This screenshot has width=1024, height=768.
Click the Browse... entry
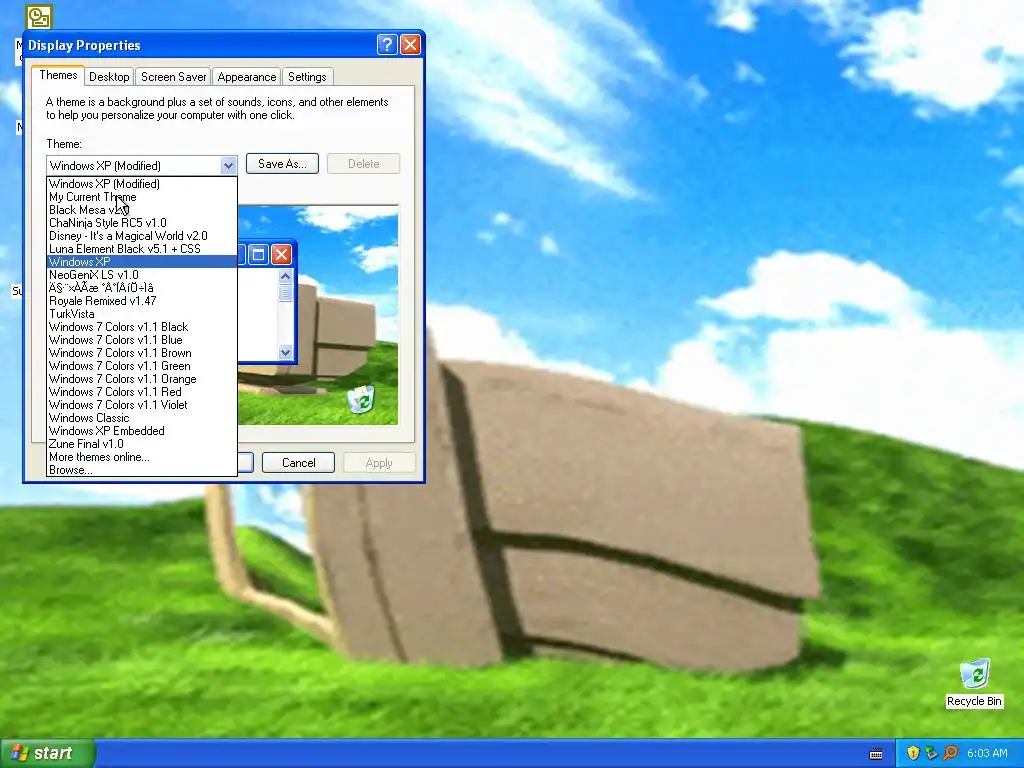(142, 470)
